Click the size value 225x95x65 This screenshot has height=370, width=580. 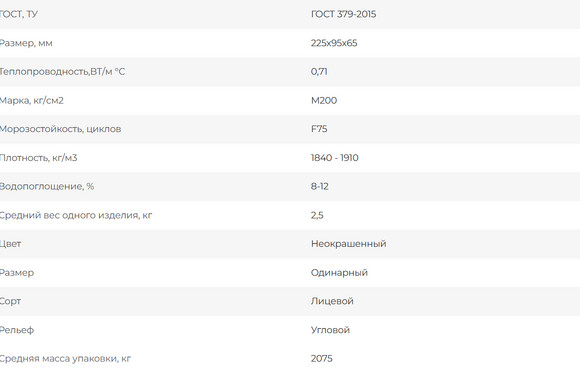pos(334,43)
